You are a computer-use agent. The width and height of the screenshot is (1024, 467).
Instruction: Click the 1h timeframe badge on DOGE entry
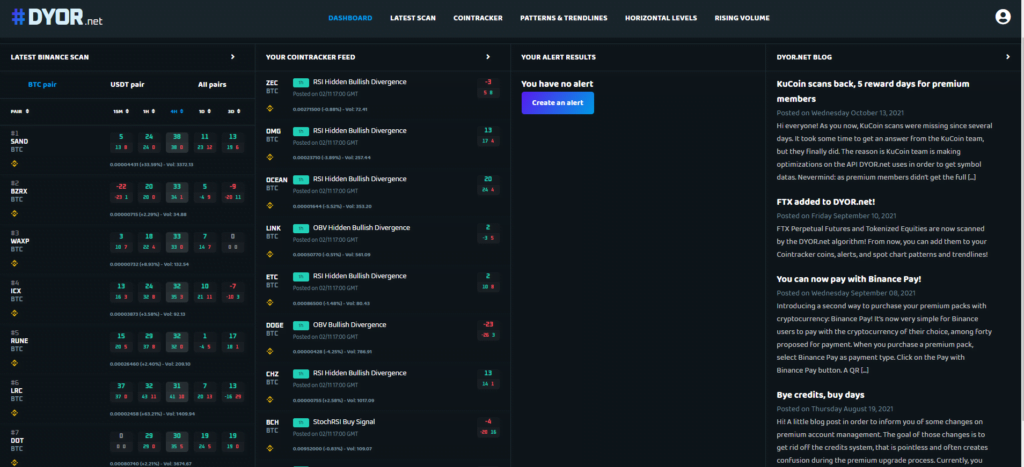(x=301, y=325)
